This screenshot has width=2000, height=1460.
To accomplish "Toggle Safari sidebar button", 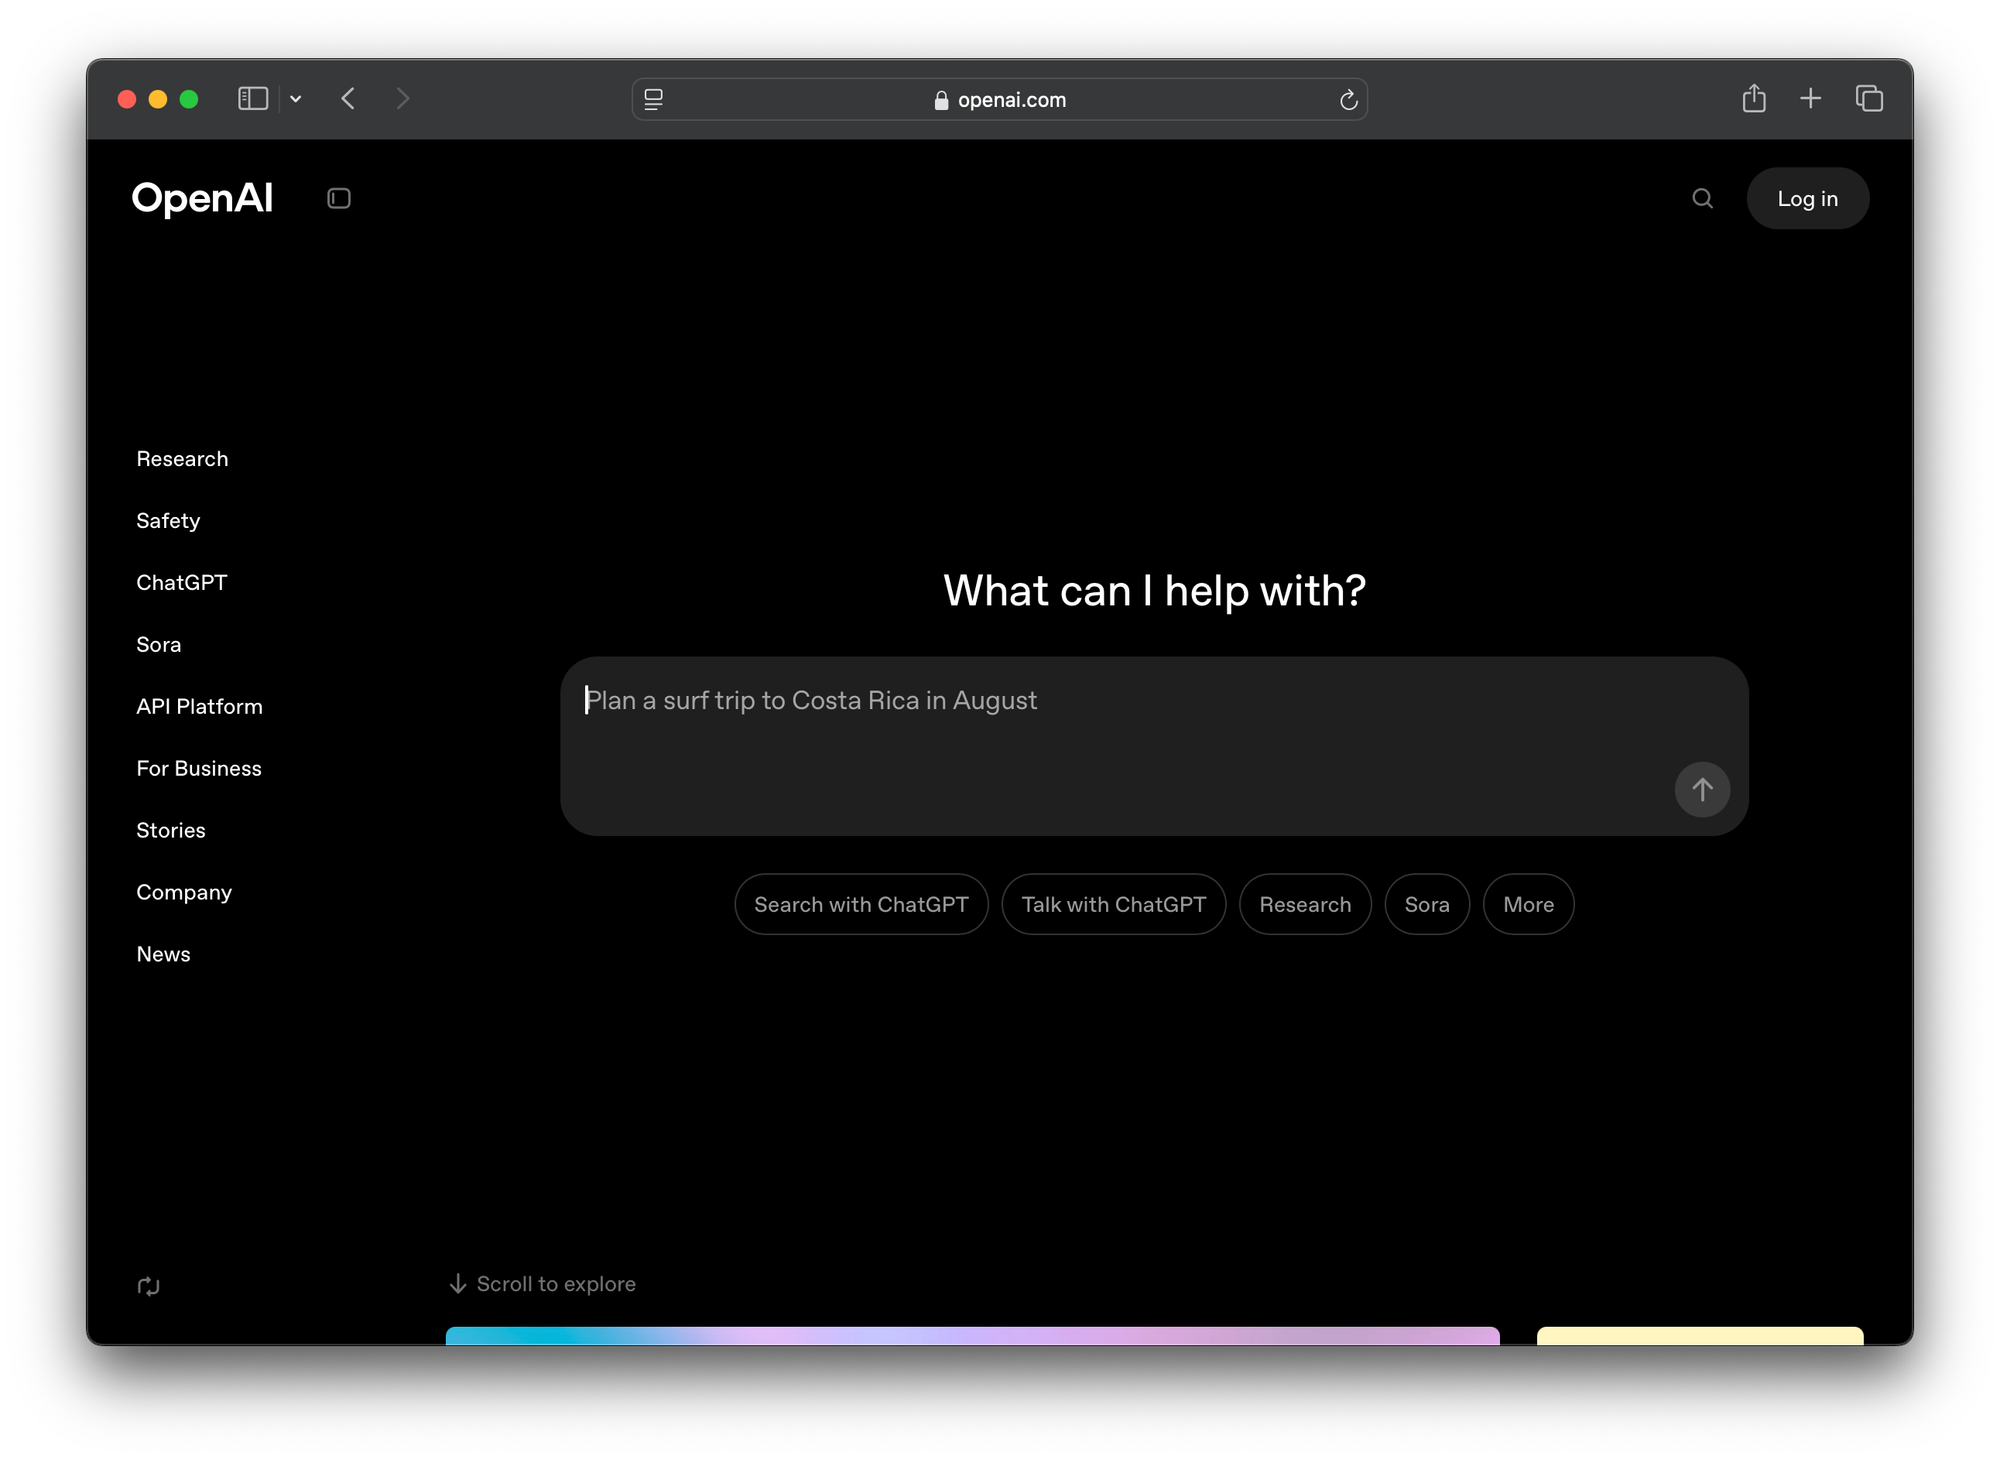I will [253, 98].
